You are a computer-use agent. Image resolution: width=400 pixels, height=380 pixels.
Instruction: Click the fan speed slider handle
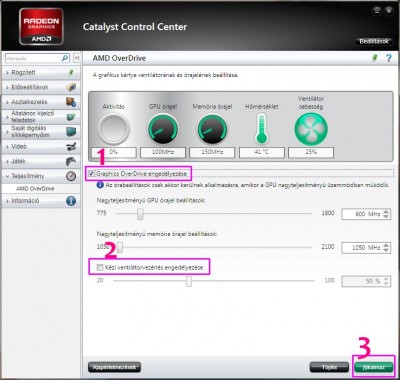(x=189, y=281)
